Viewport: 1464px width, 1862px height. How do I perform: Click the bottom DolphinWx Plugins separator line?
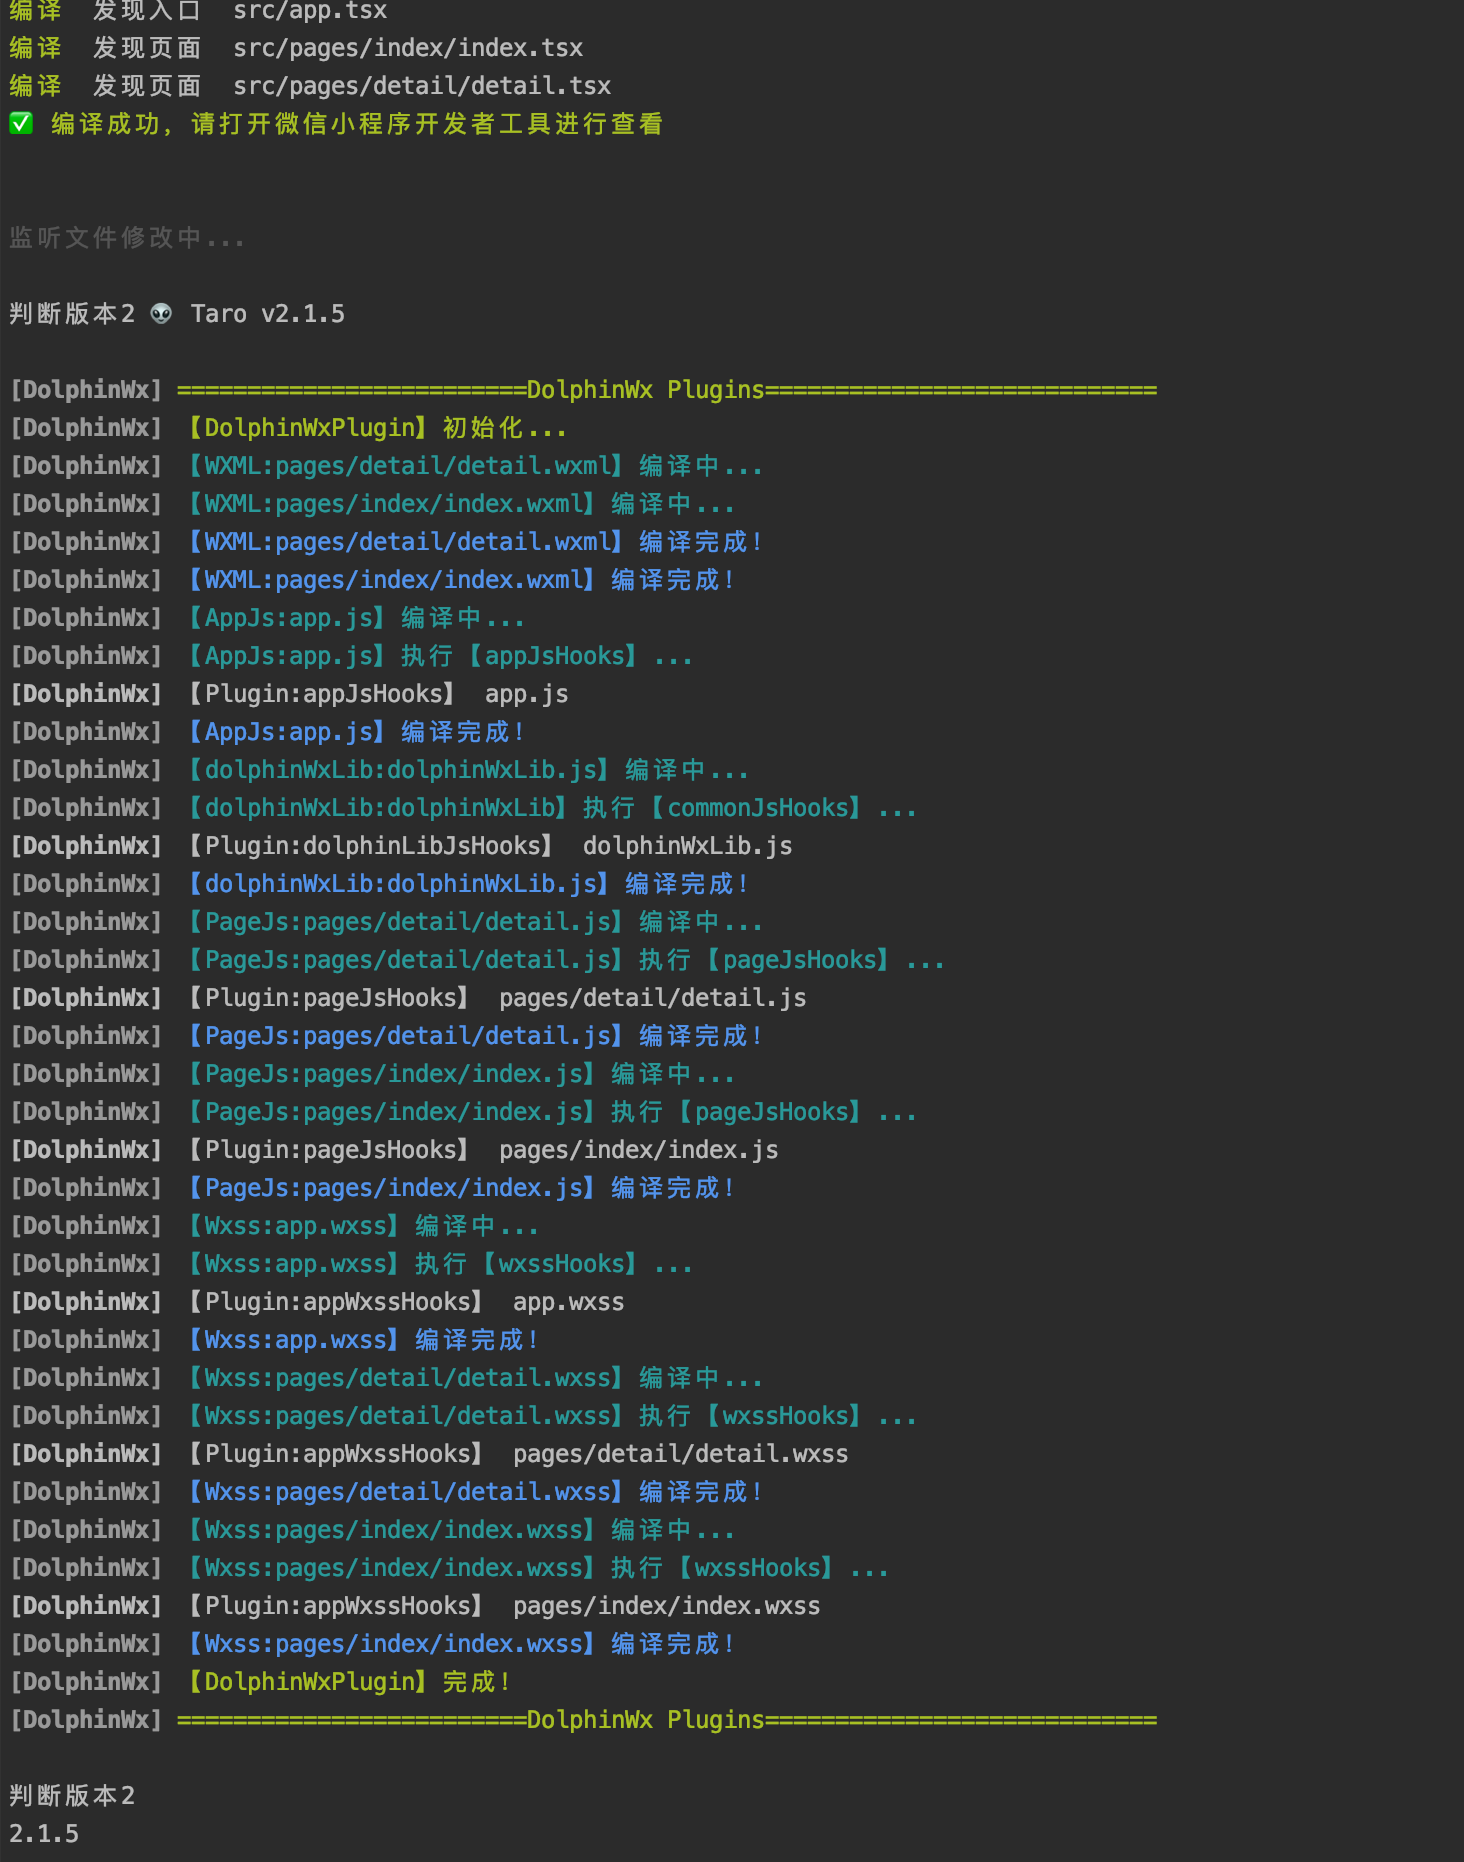(583, 1720)
